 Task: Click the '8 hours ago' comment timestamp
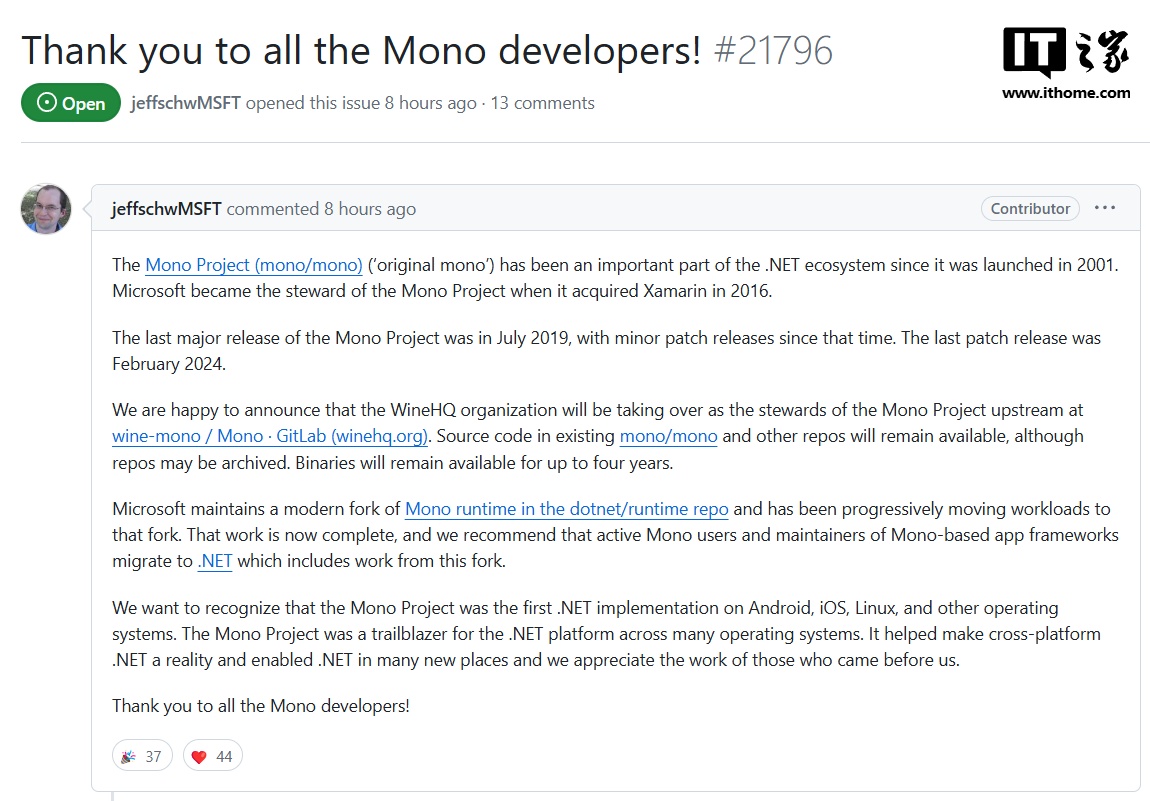[x=369, y=209]
